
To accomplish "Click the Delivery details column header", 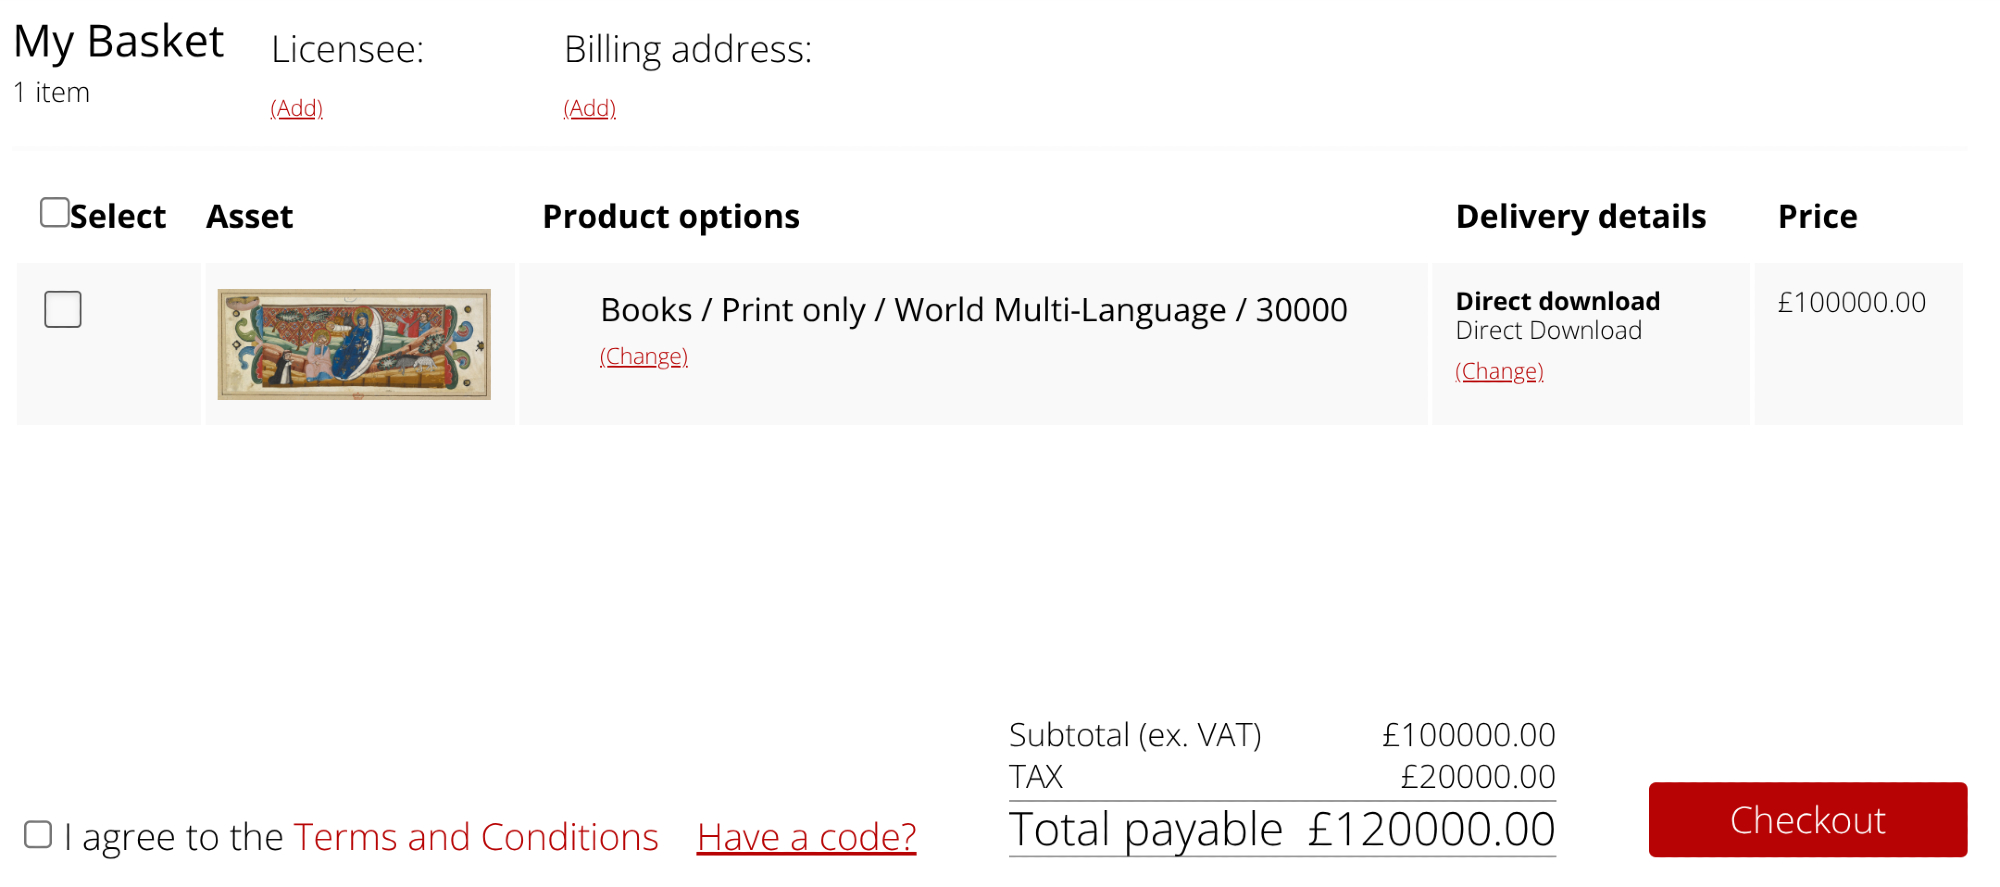I will pos(1580,217).
